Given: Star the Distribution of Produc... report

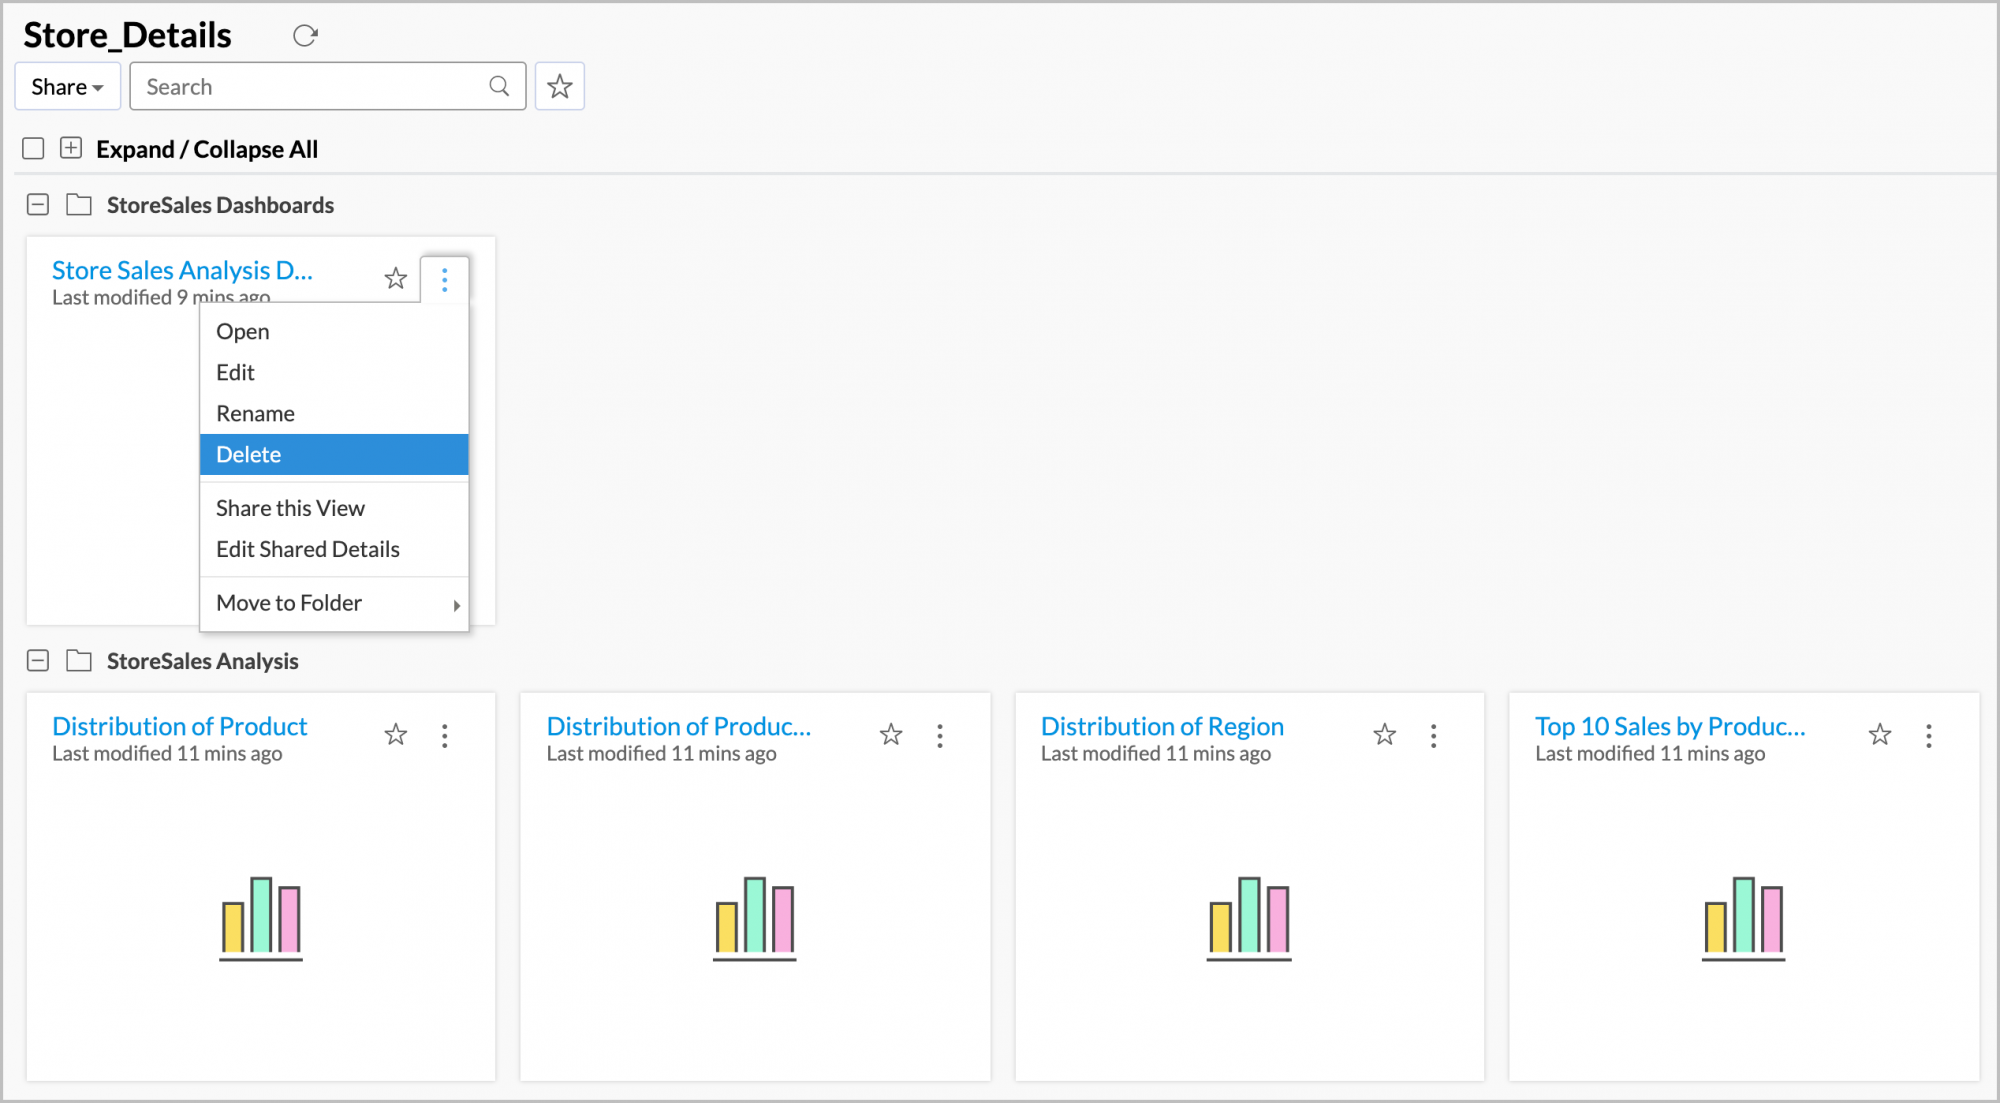Looking at the screenshot, I should click(x=891, y=735).
